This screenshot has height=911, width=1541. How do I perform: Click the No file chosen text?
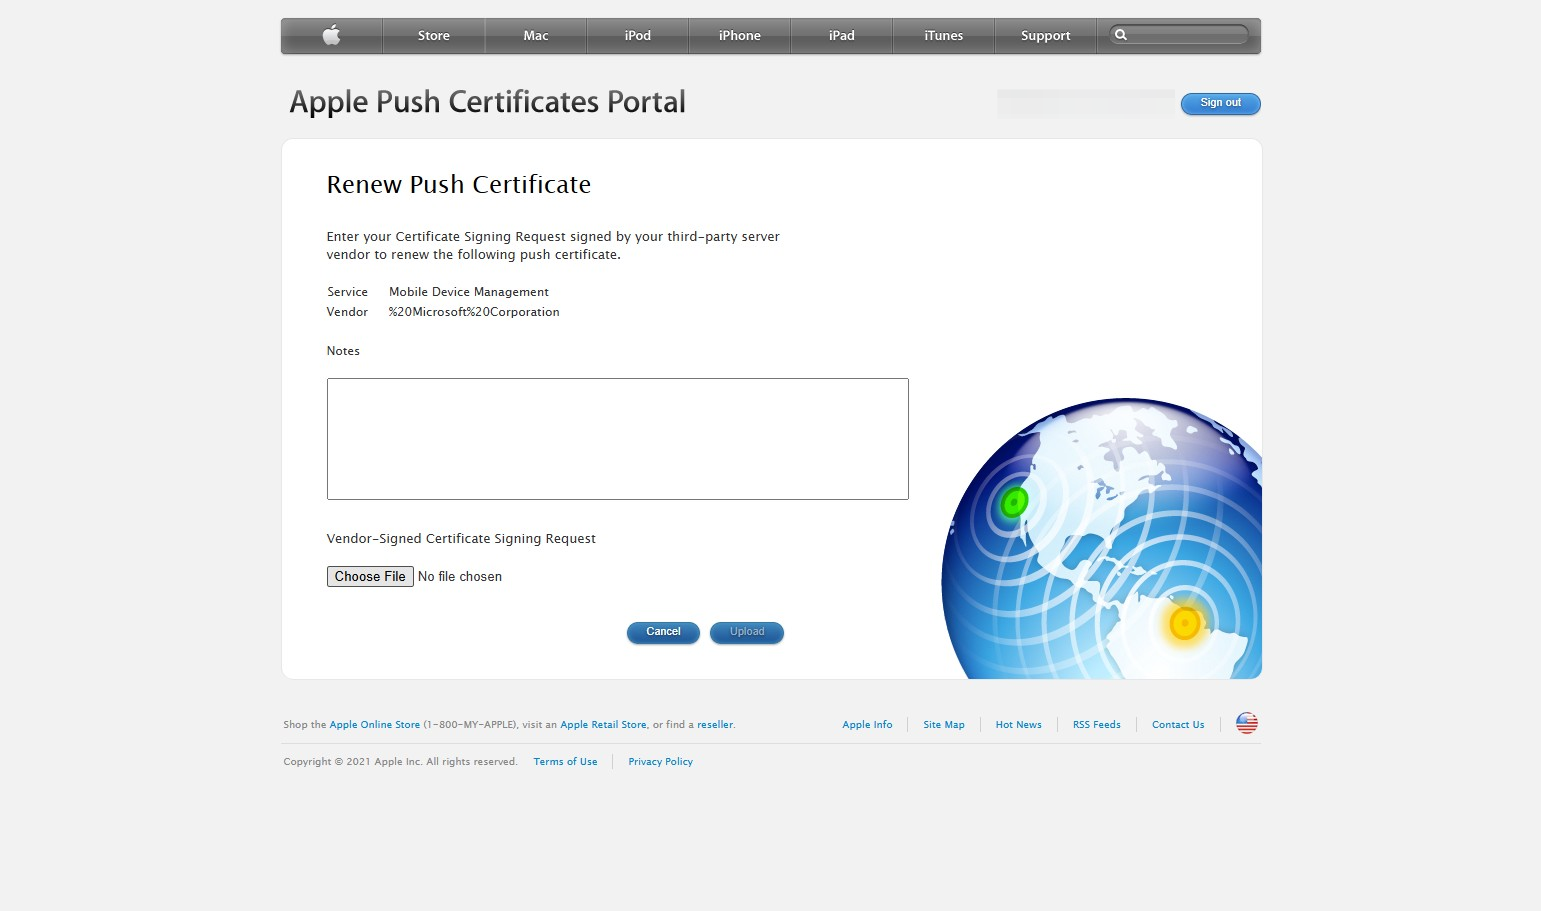click(x=460, y=577)
